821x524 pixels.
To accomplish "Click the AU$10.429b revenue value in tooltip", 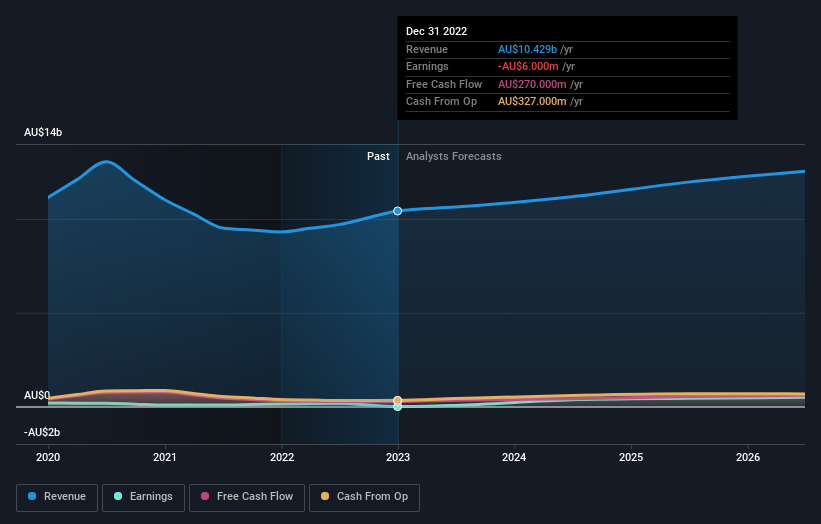I will [527, 49].
